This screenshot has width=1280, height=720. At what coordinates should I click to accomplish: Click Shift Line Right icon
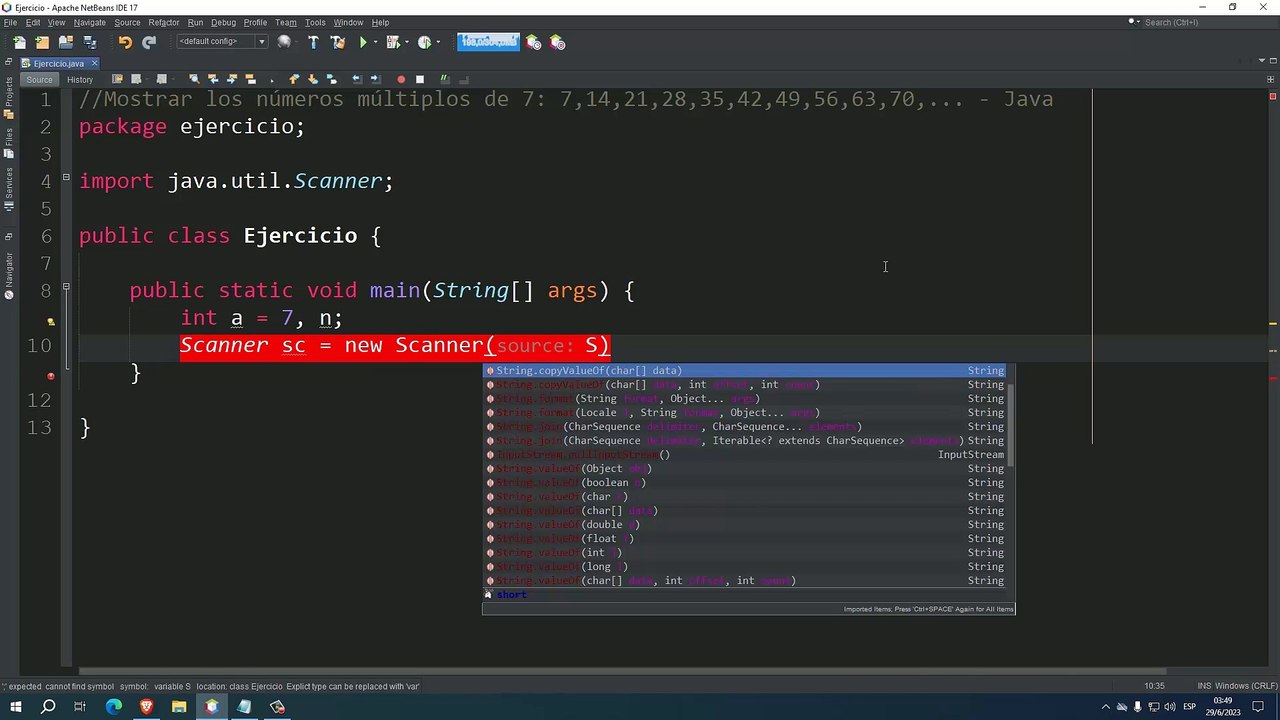376,79
